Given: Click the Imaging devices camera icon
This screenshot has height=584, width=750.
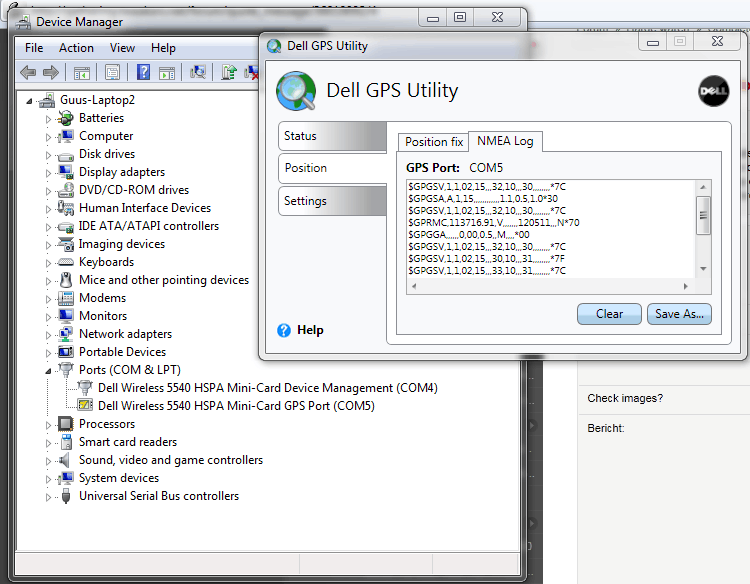Looking at the screenshot, I should pos(66,244).
